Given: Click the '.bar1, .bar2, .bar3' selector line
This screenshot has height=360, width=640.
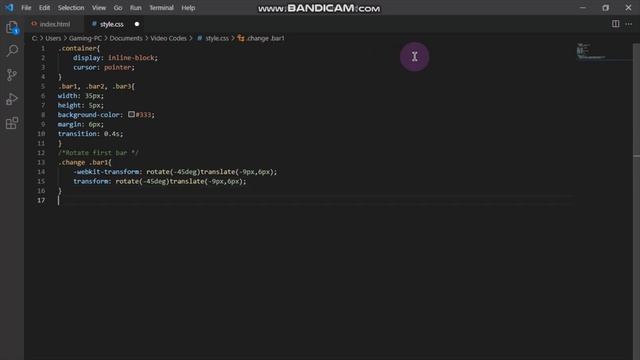Looking at the screenshot, I should click(96, 87).
